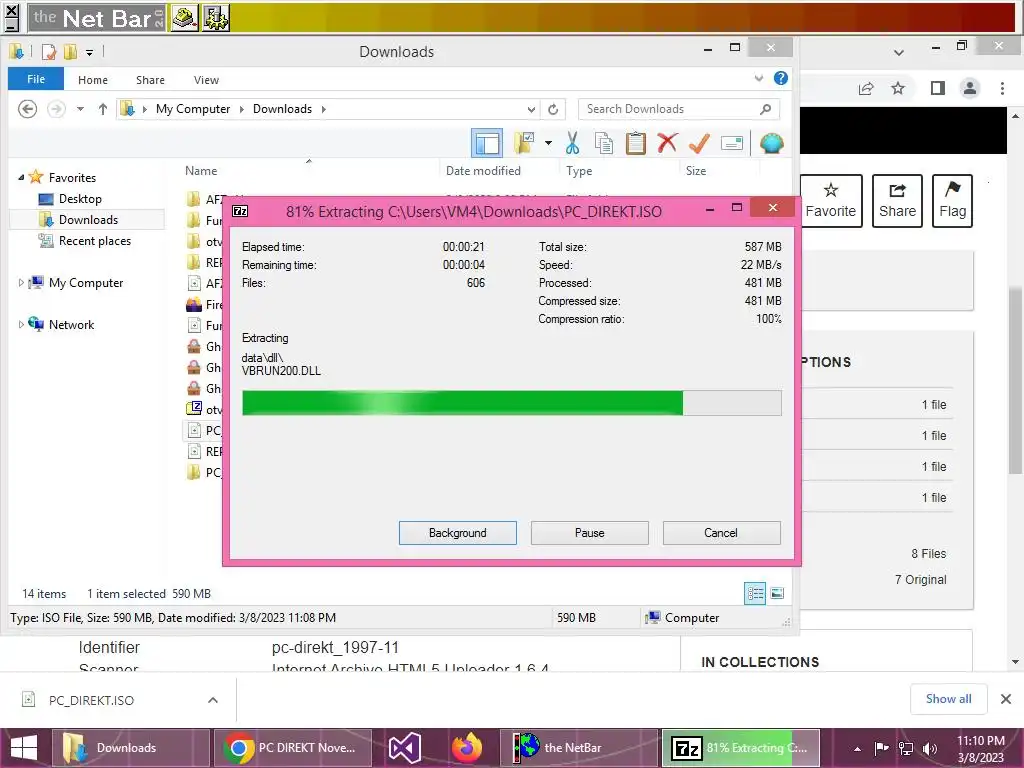Sort by Date modified column
The width and height of the screenshot is (1024, 768).
[x=483, y=170]
